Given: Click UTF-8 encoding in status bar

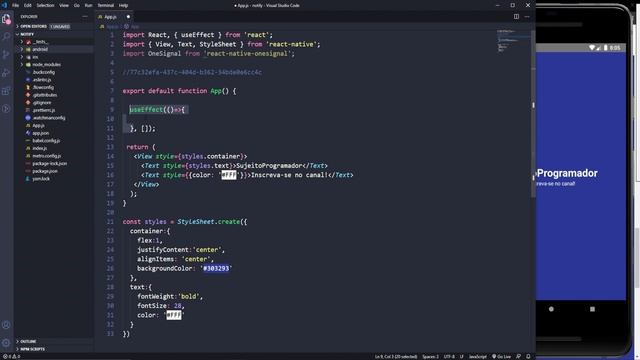Looking at the screenshot, I should point(449,356).
